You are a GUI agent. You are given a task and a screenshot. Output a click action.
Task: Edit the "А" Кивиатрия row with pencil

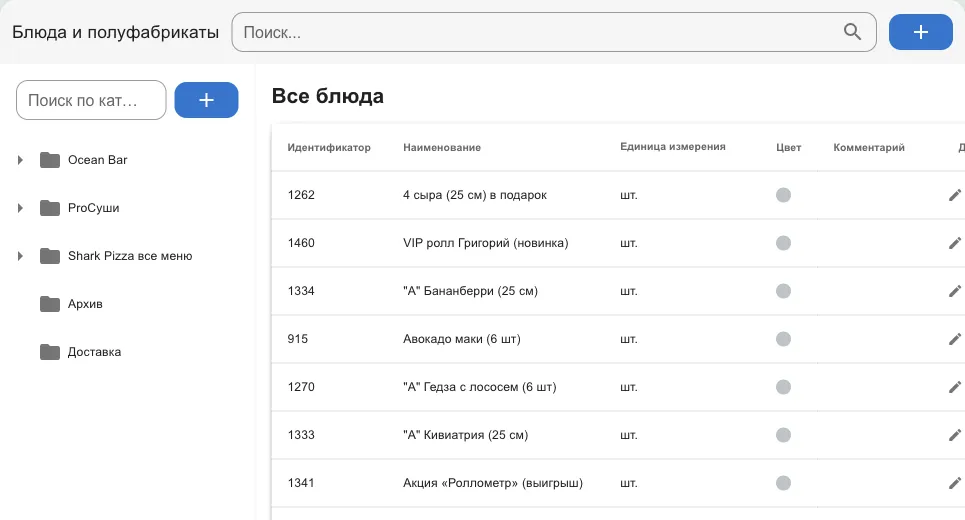(x=955, y=435)
